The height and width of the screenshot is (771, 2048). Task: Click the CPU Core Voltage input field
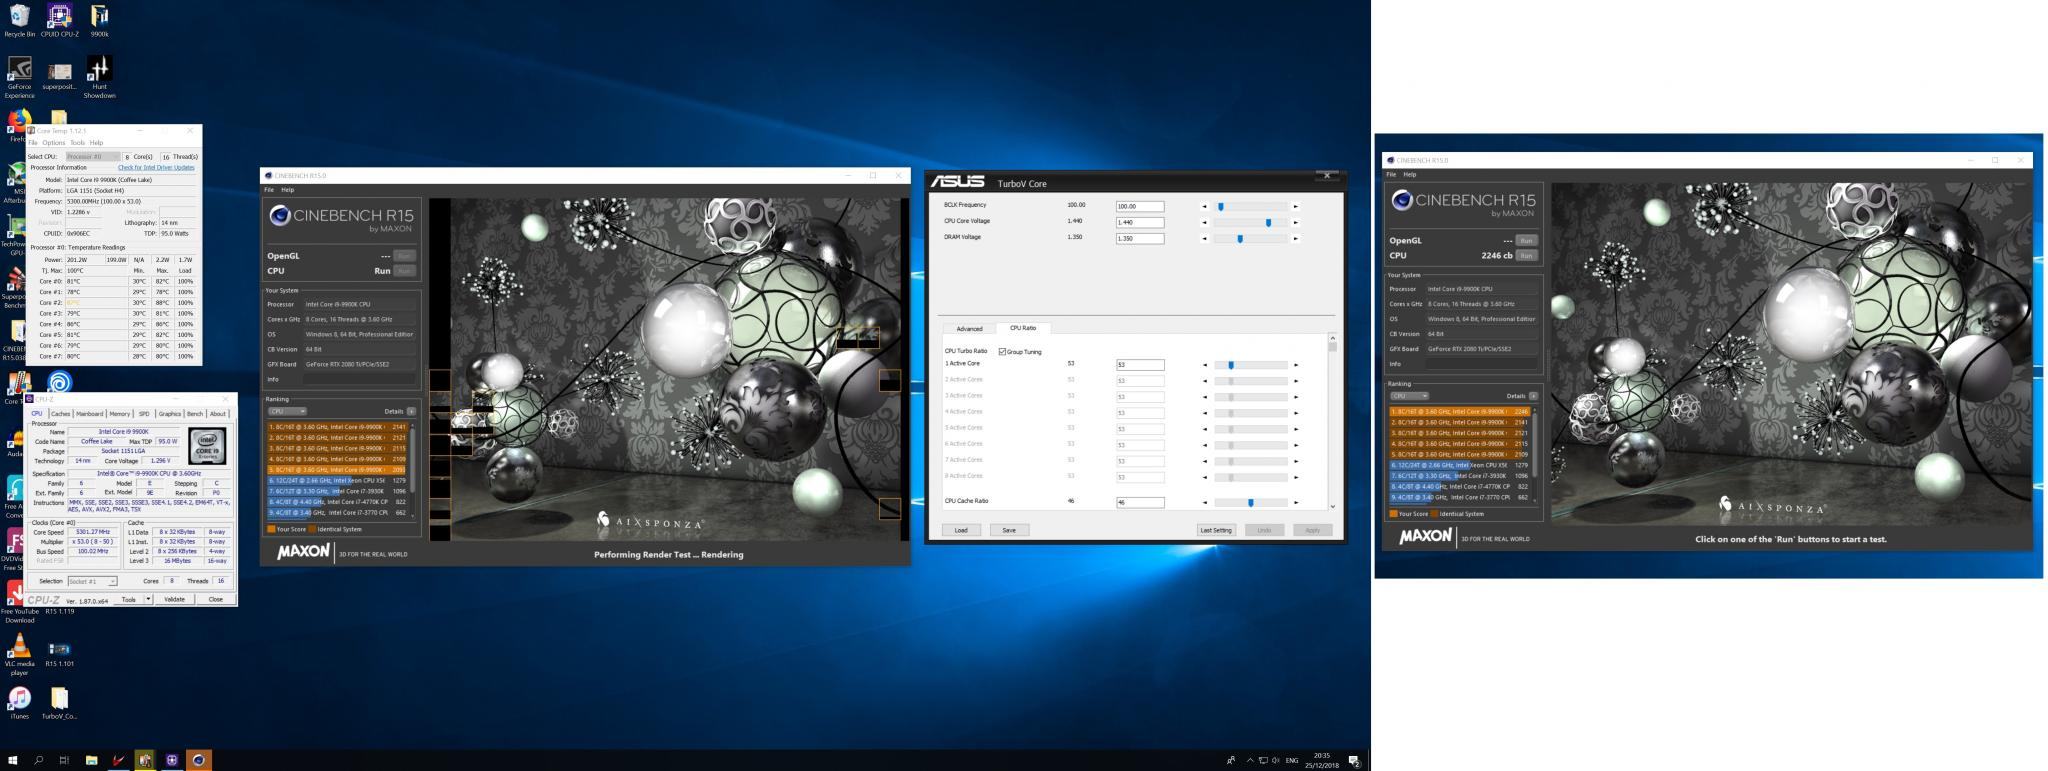(1140, 223)
